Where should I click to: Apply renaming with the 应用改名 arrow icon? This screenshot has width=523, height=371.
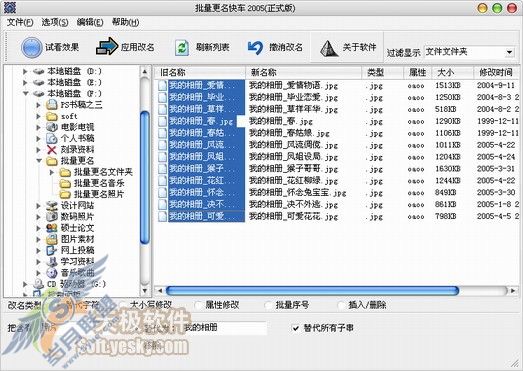pyautogui.click(x=107, y=46)
